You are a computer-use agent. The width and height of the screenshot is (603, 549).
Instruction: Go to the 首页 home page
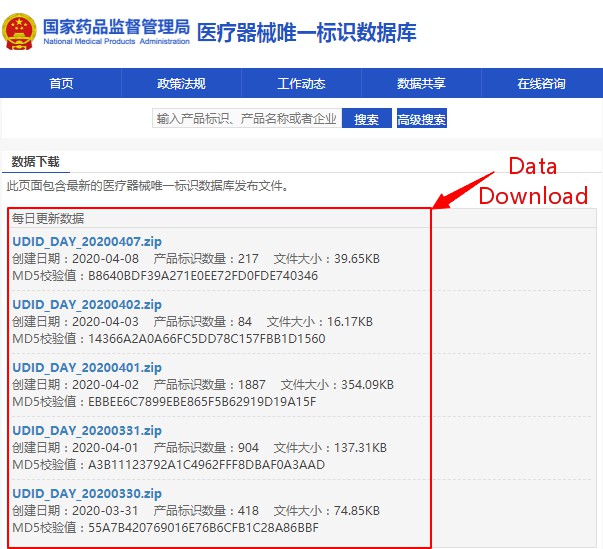coord(61,84)
